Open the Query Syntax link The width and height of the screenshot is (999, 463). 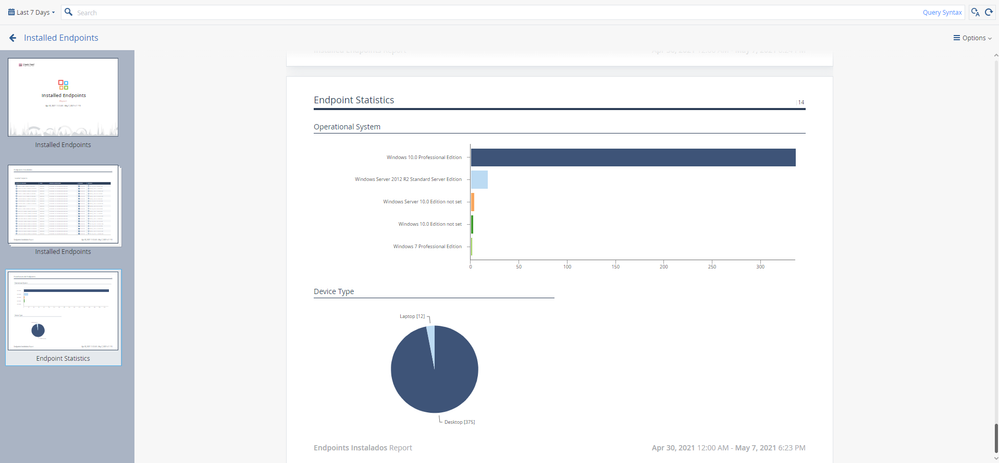[942, 13]
